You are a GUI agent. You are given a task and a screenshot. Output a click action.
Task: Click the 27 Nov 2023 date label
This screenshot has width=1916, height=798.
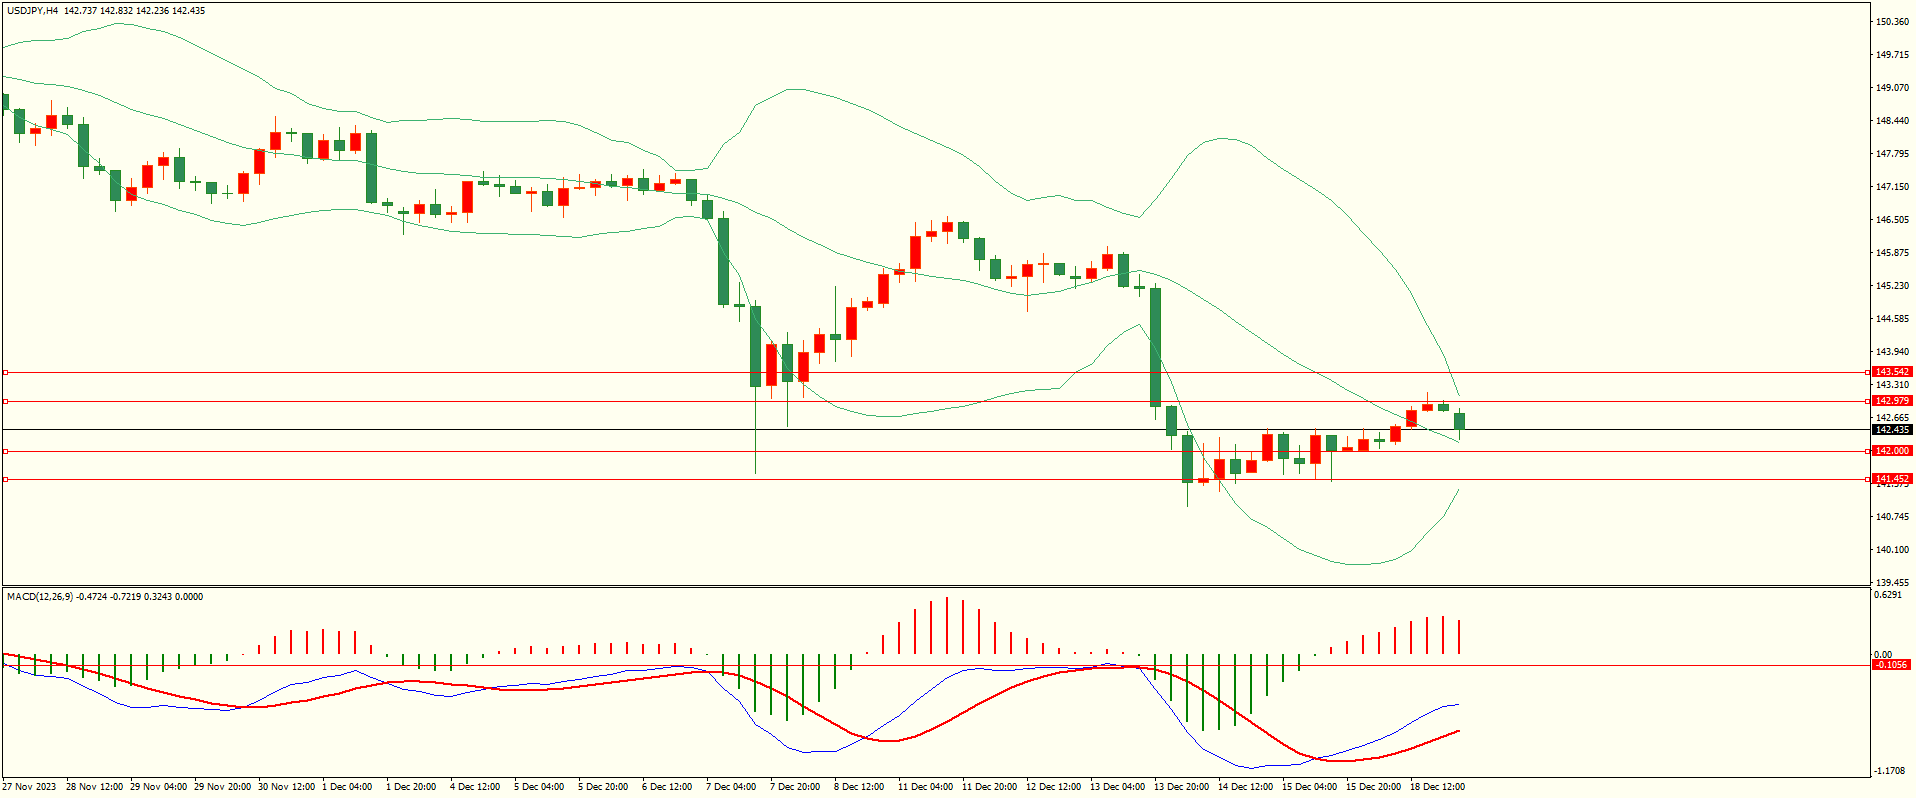[29, 787]
